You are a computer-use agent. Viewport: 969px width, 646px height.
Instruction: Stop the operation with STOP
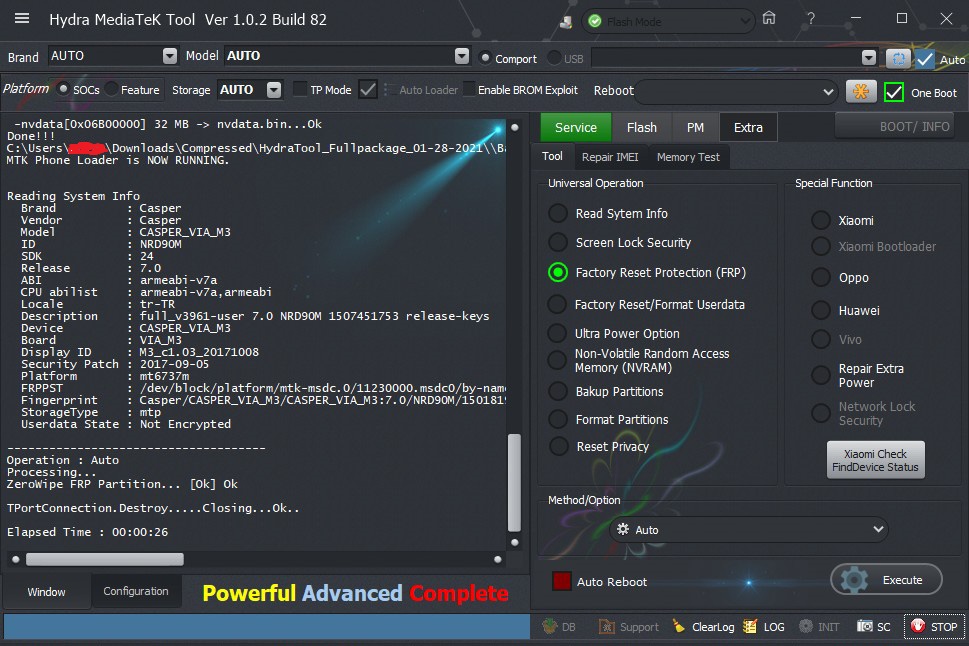[x=934, y=626]
